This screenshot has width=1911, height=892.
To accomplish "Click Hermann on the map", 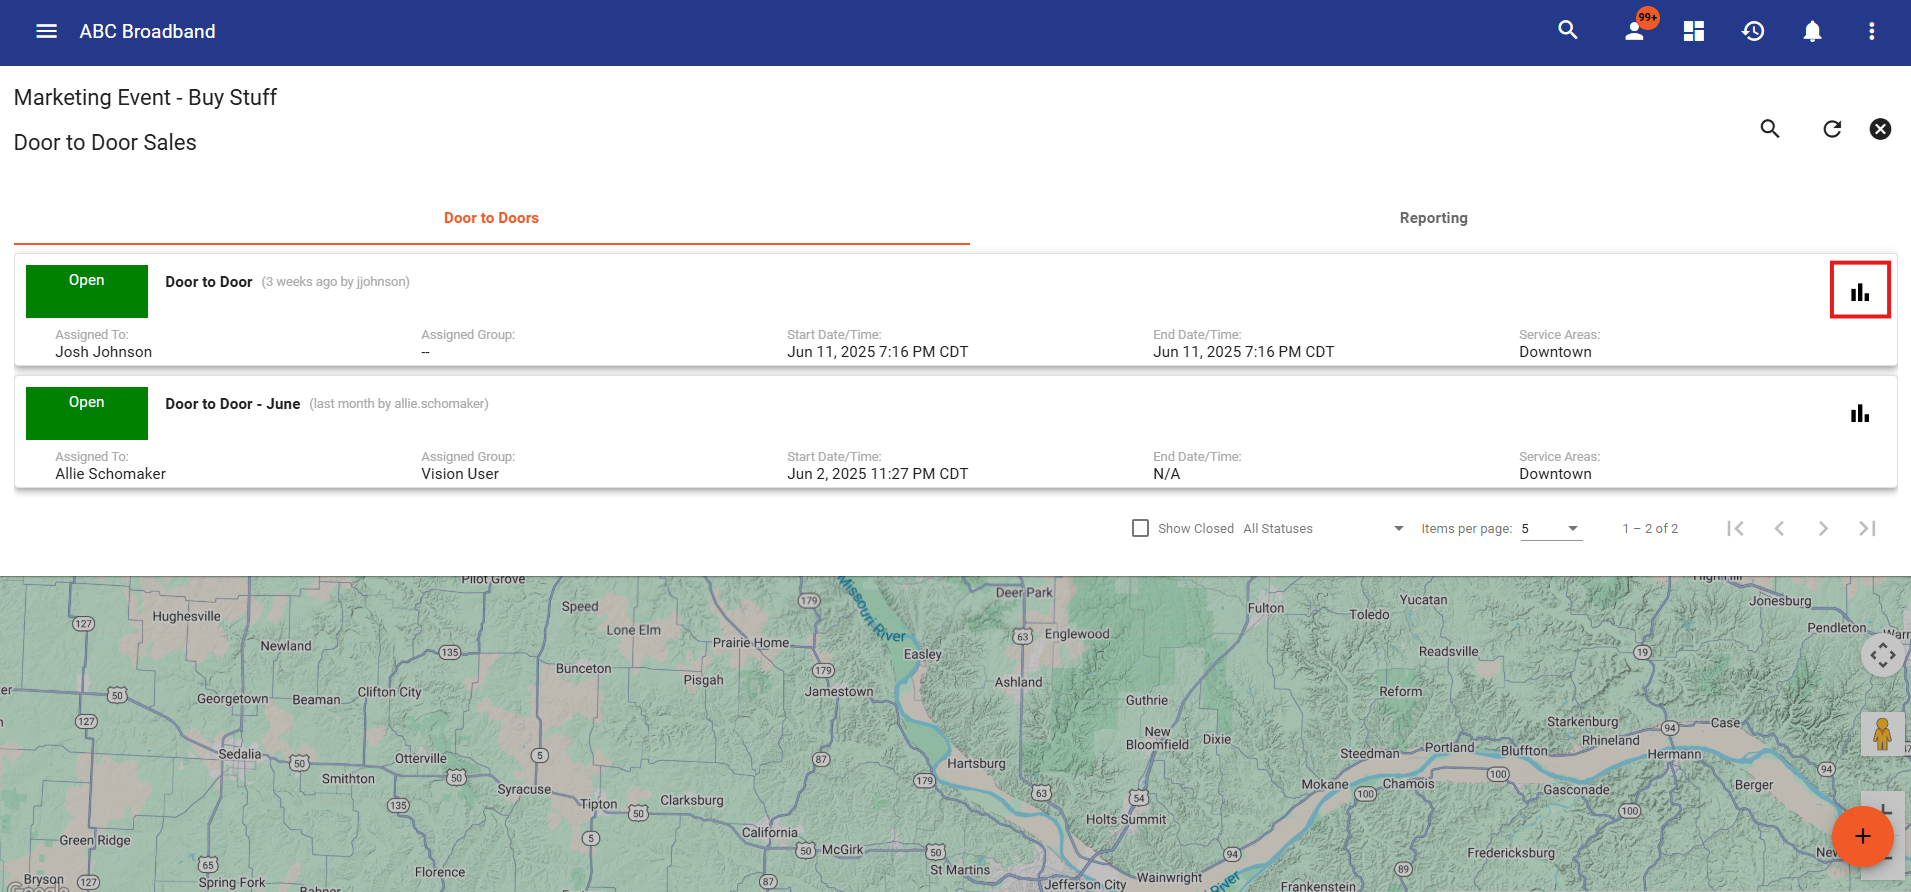I will (1674, 754).
